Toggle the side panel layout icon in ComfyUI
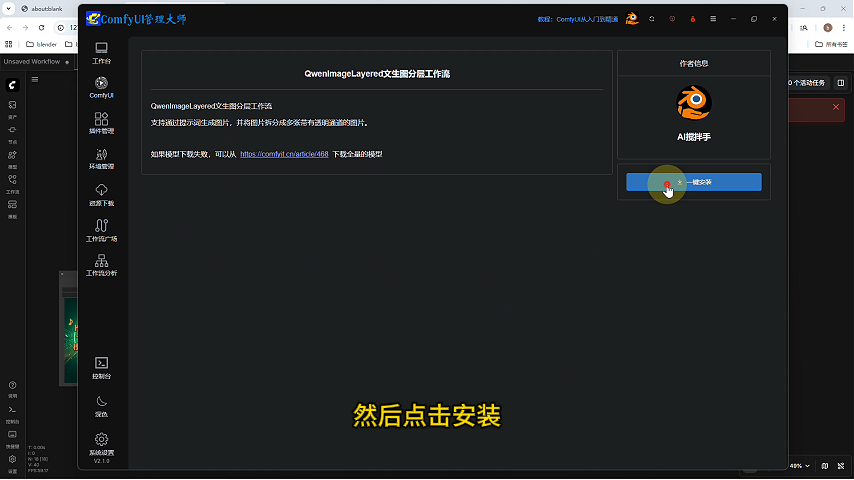The height and width of the screenshot is (480, 854). pyautogui.click(x=841, y=83)
